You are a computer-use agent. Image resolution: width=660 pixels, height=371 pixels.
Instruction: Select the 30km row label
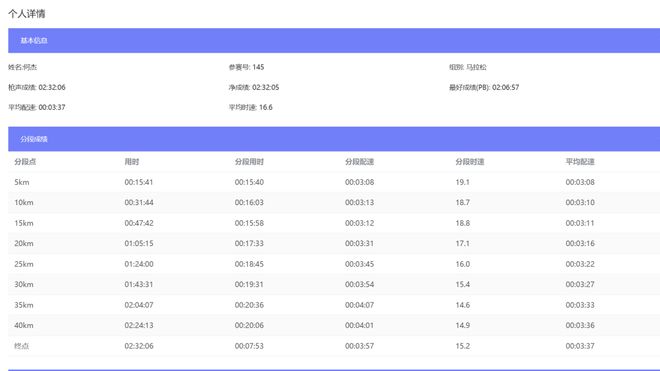pyautogui.click(x=24, y=284)
